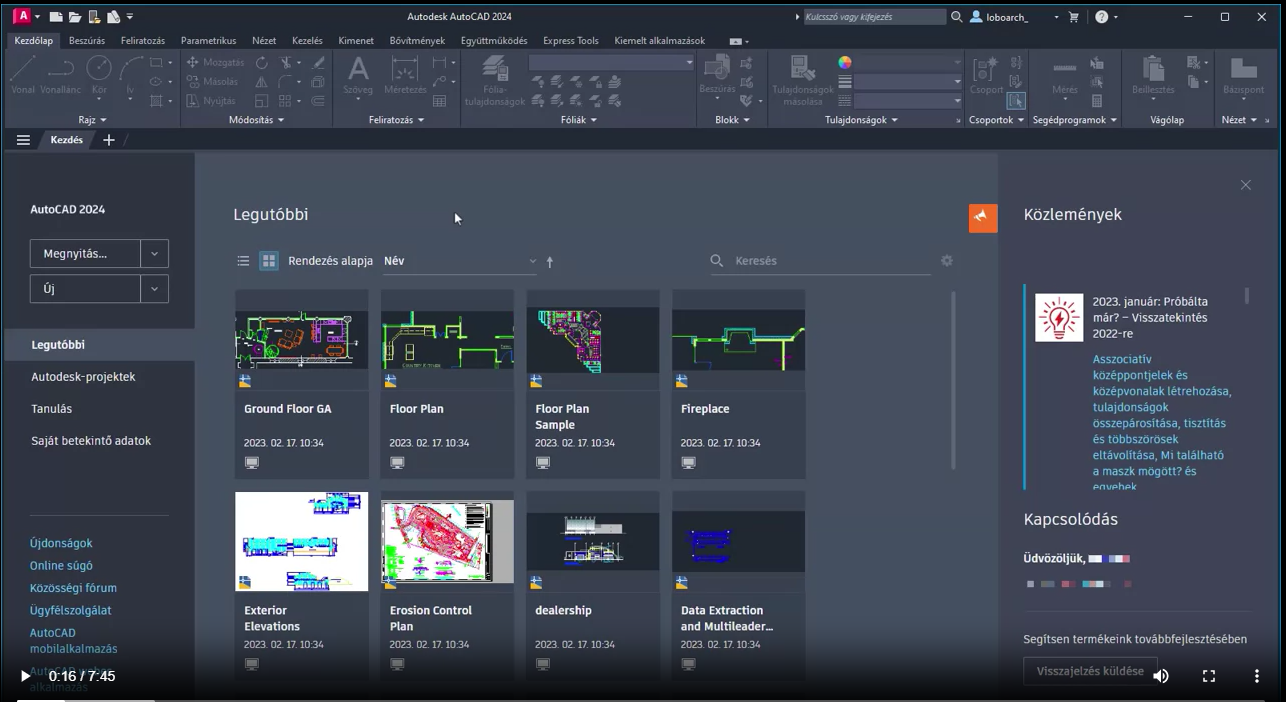Click the color wheel in Tulajdonságok panel

click(x=845, y=62)
